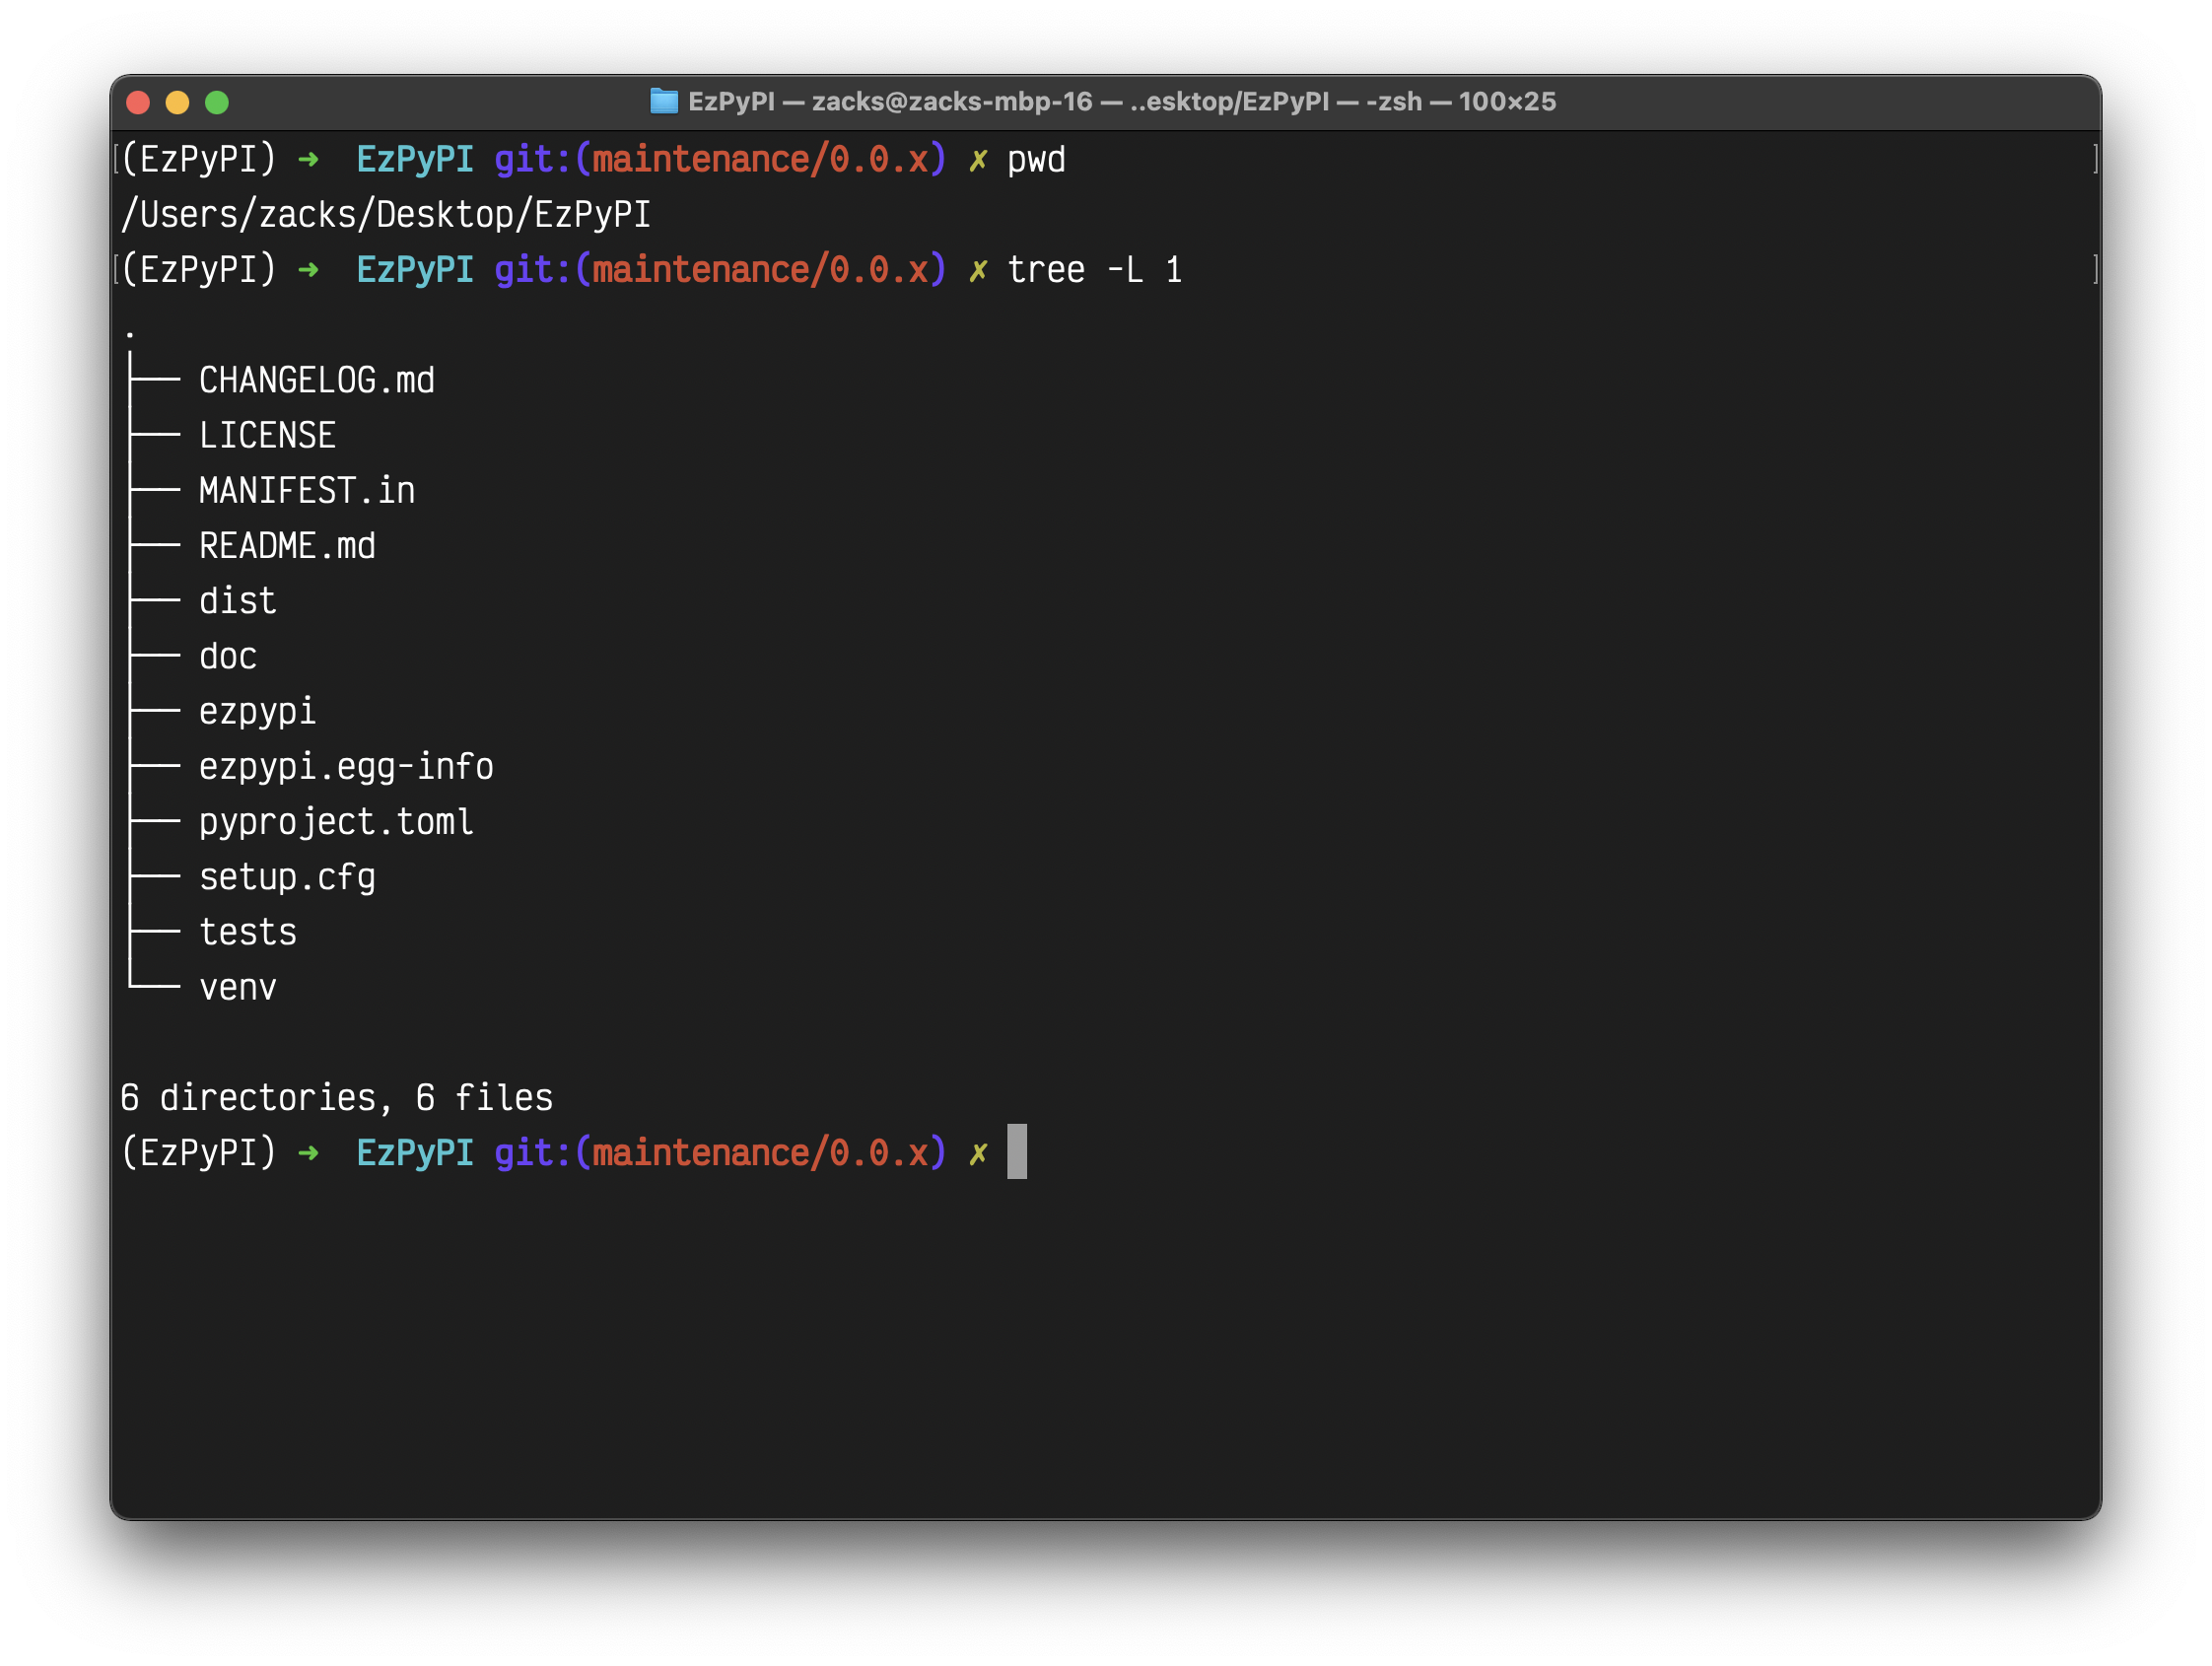Click the dist directory entry

click(x=237, y=601)
